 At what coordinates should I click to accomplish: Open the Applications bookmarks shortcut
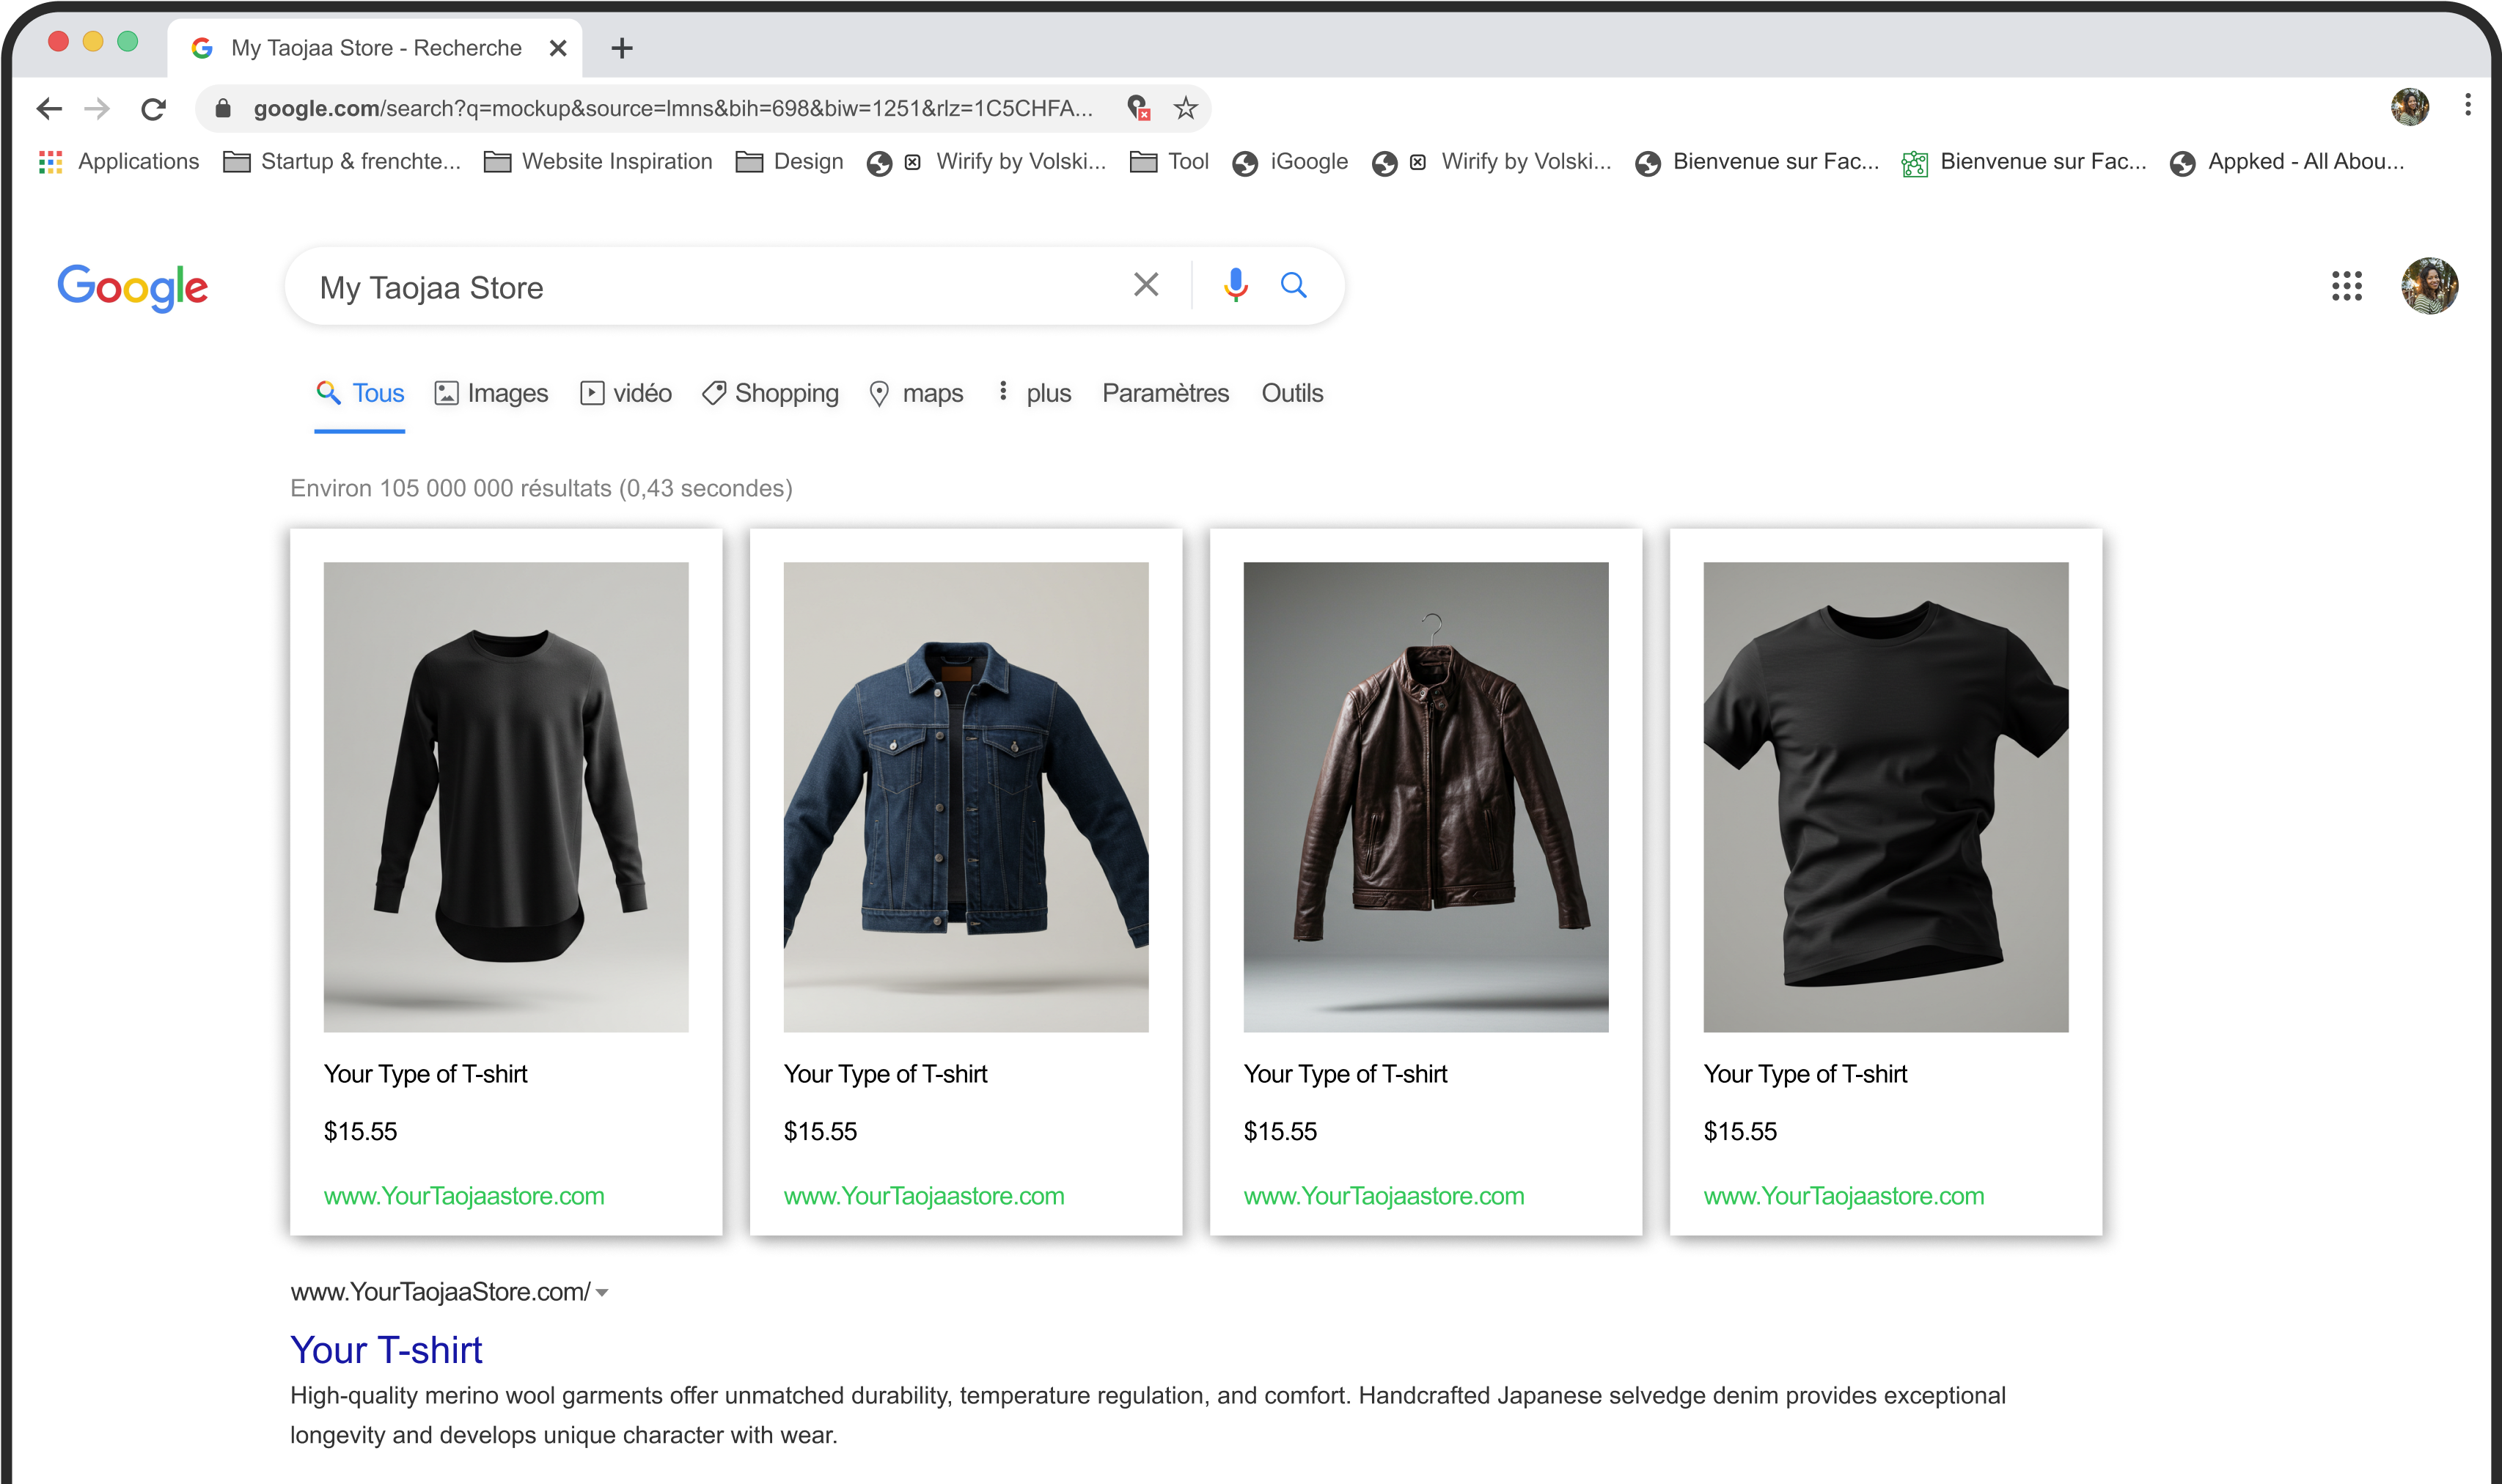point(120,161)
